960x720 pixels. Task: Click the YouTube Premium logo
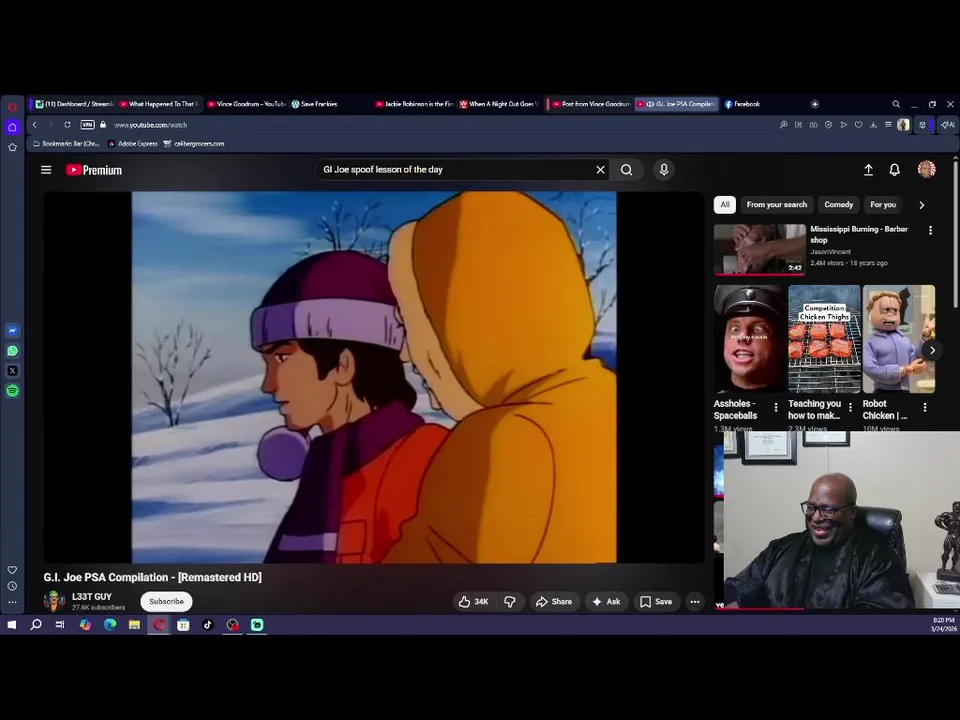(94, 170)
